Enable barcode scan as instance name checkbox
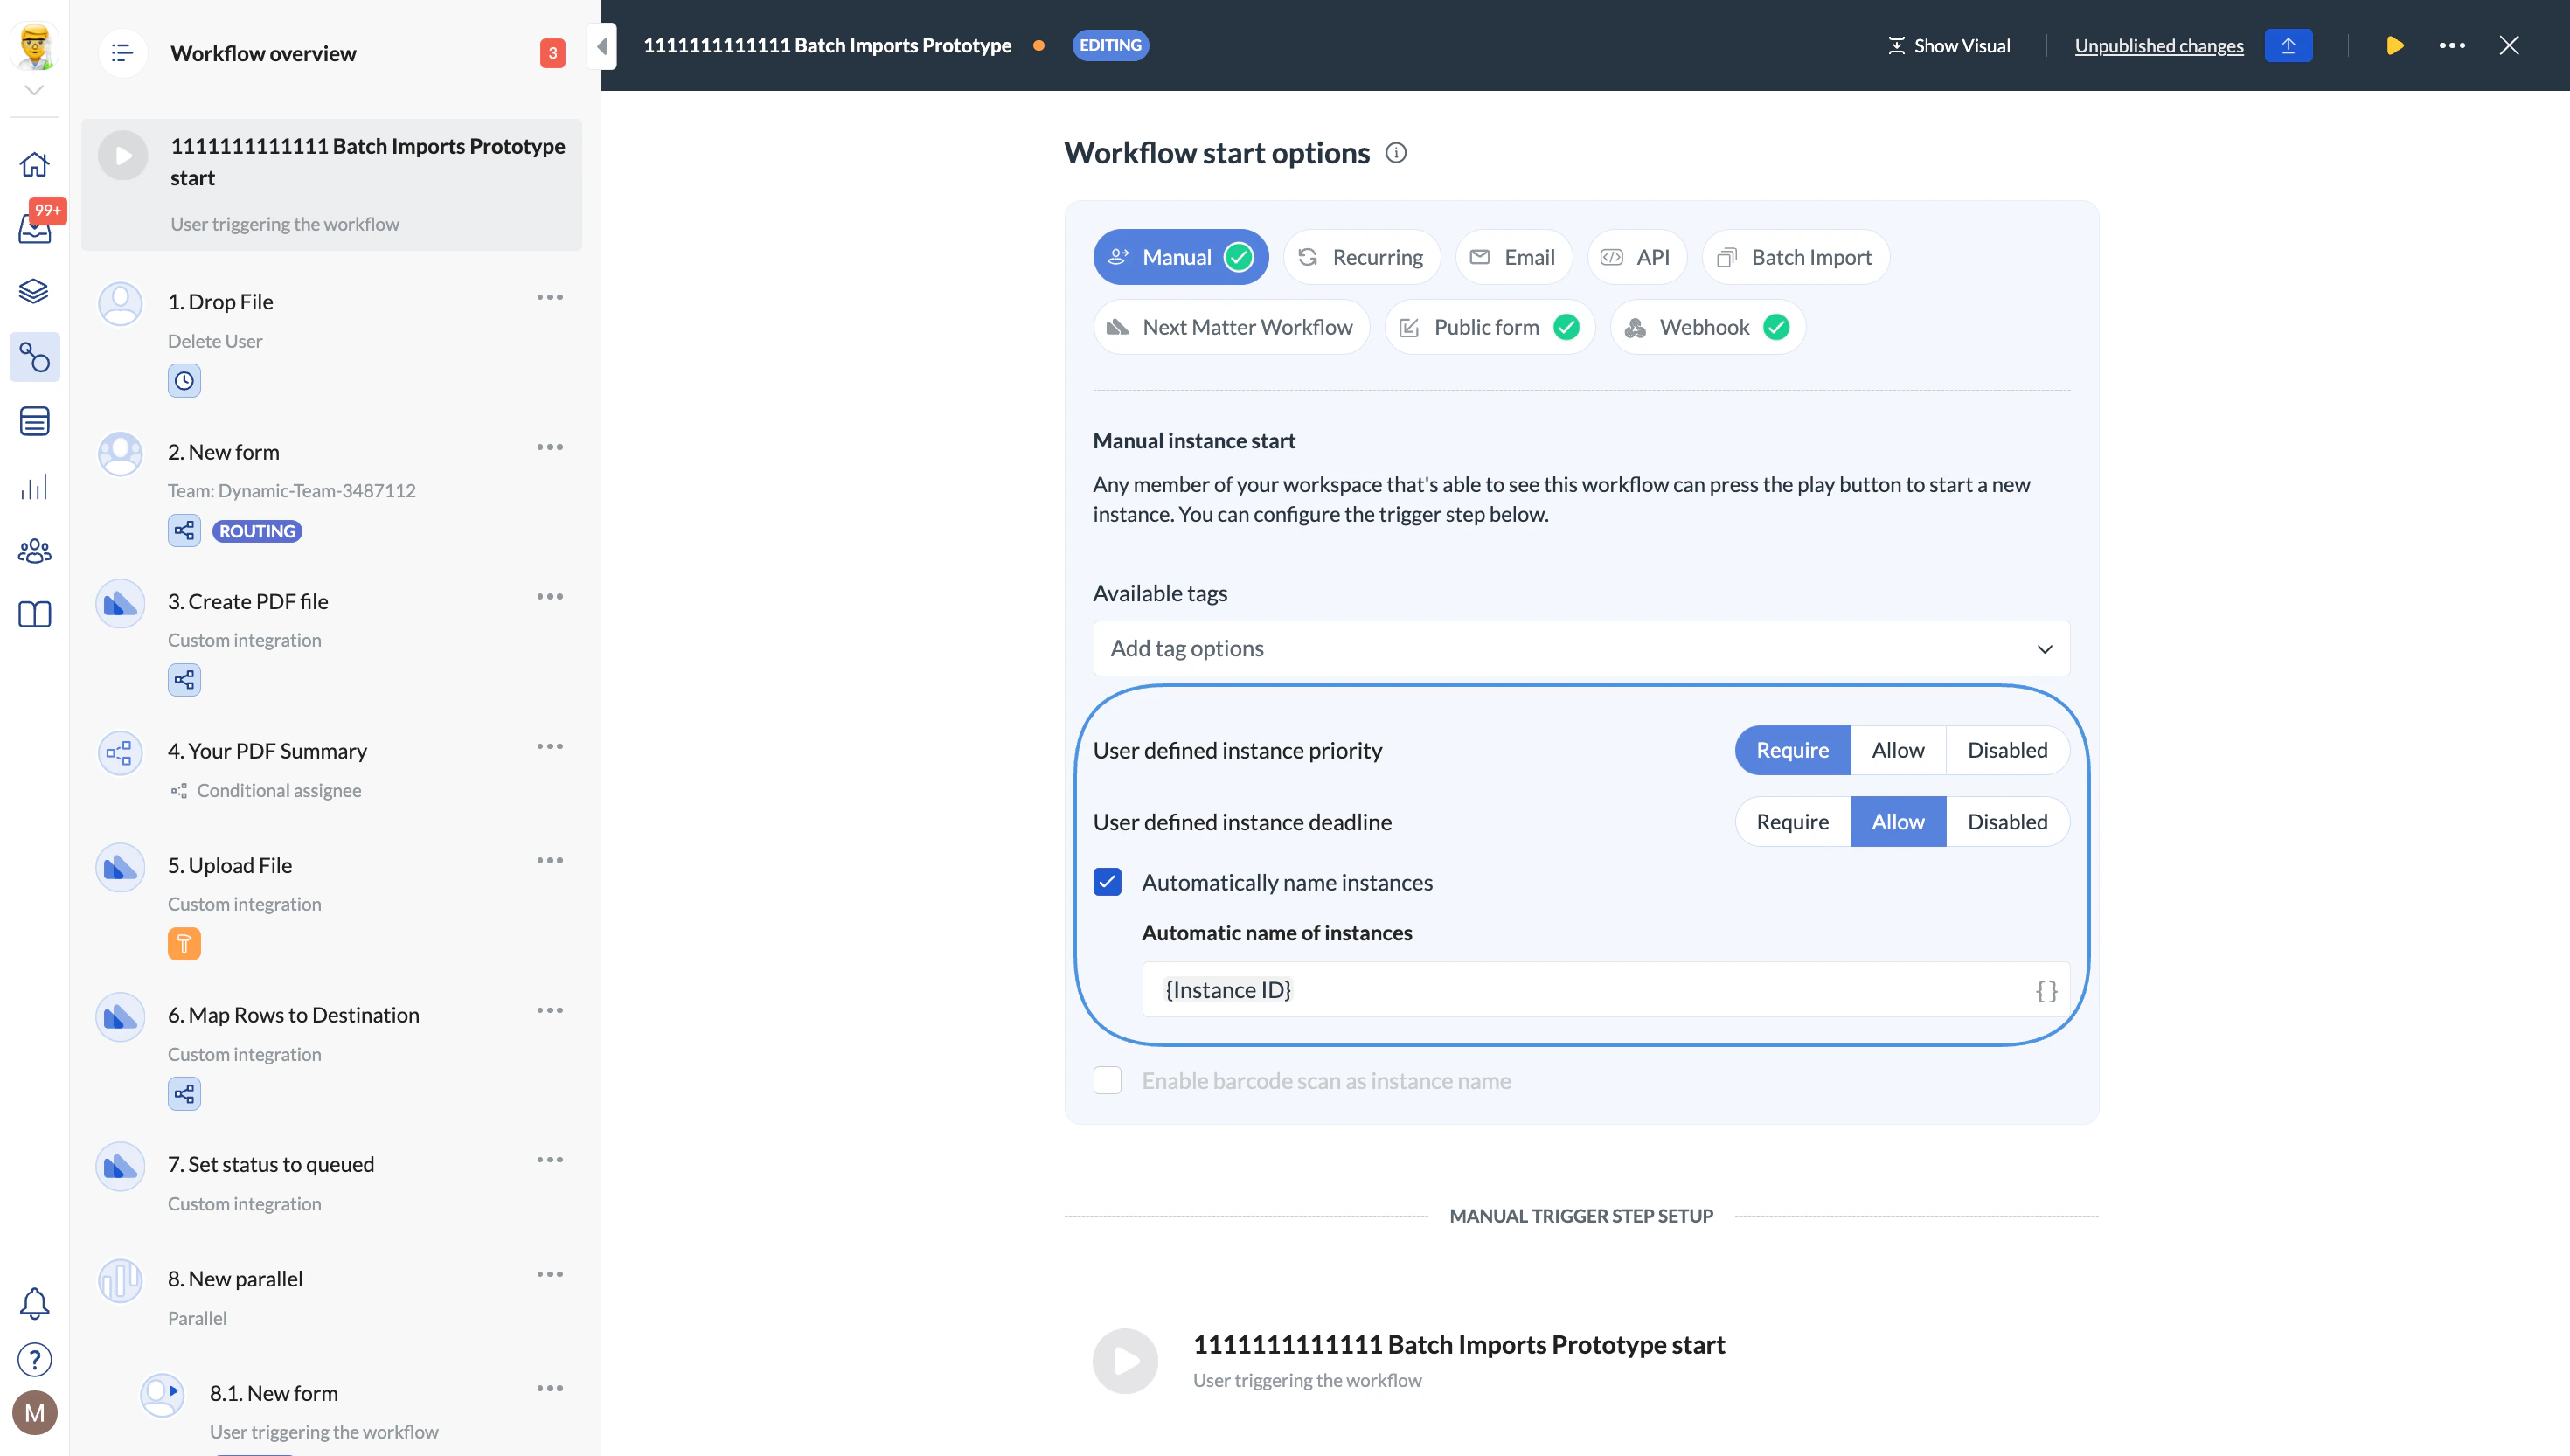2570x1456 pixels. pyautogui.click(x=1107, y=1080)
